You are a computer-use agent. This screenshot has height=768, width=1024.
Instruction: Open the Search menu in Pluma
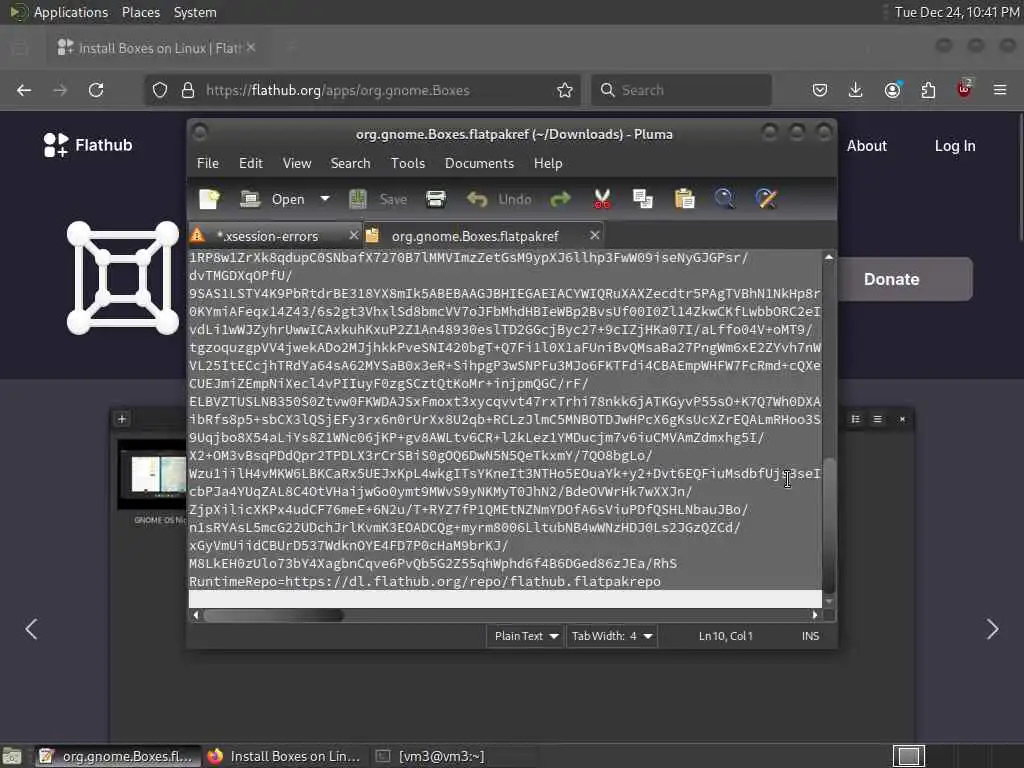tap(350, 163)
